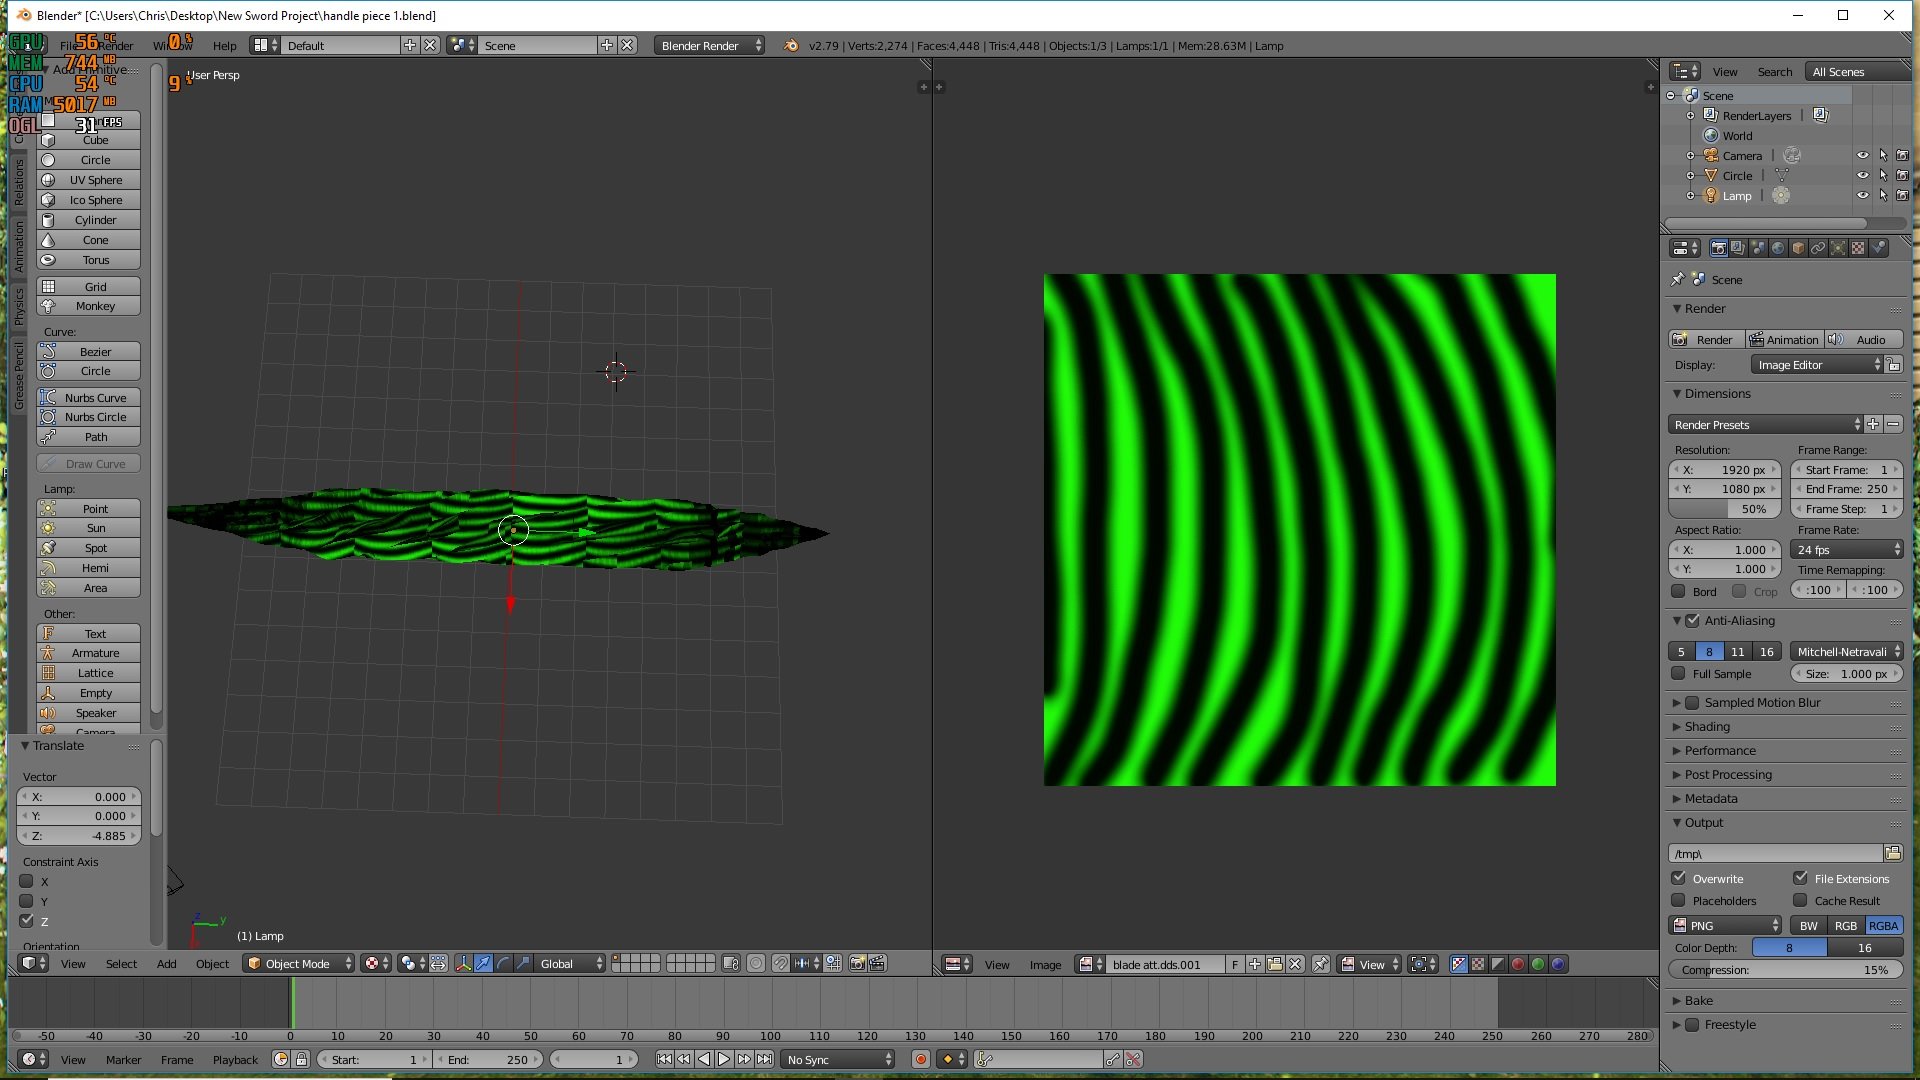The width and height of the screenshot is (1920, 1080).
Task: Show the red channel in image editor
Action: [1518, 964]
